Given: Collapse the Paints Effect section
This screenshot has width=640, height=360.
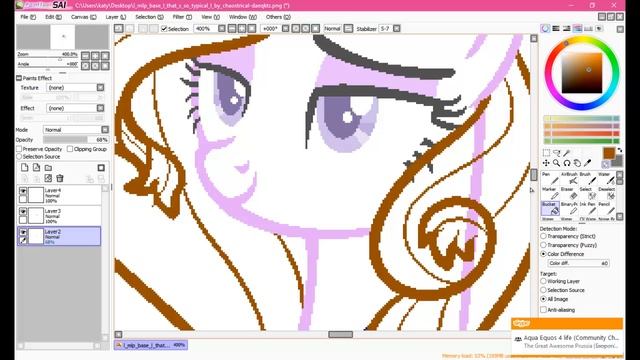Looking at the screenshot, I should tap(19, 78).
